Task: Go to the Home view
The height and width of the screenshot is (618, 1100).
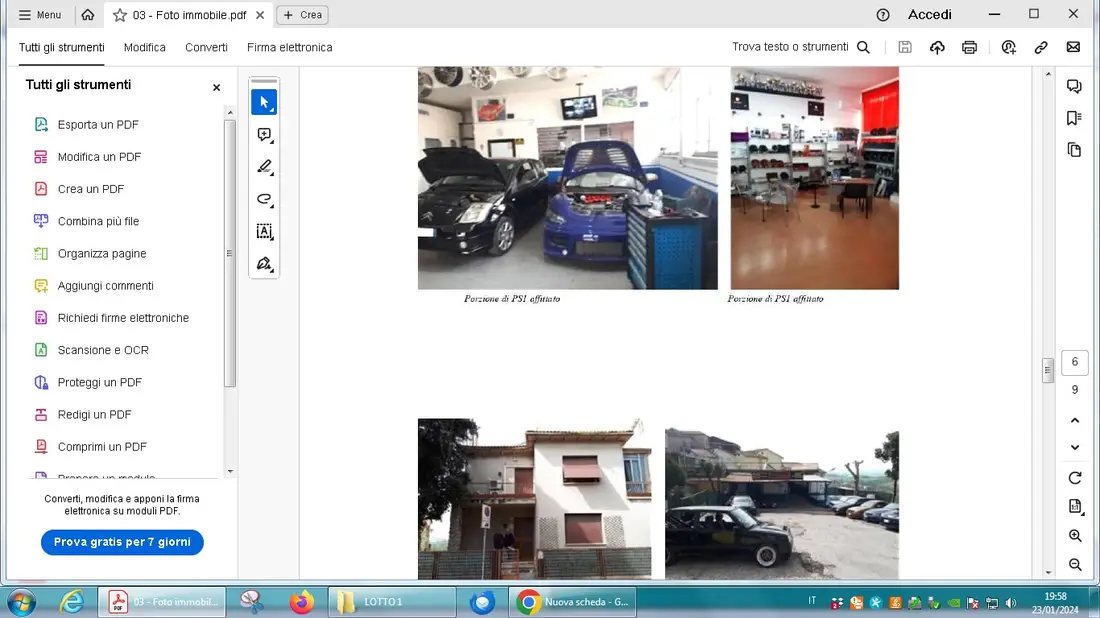Action: 88,15
